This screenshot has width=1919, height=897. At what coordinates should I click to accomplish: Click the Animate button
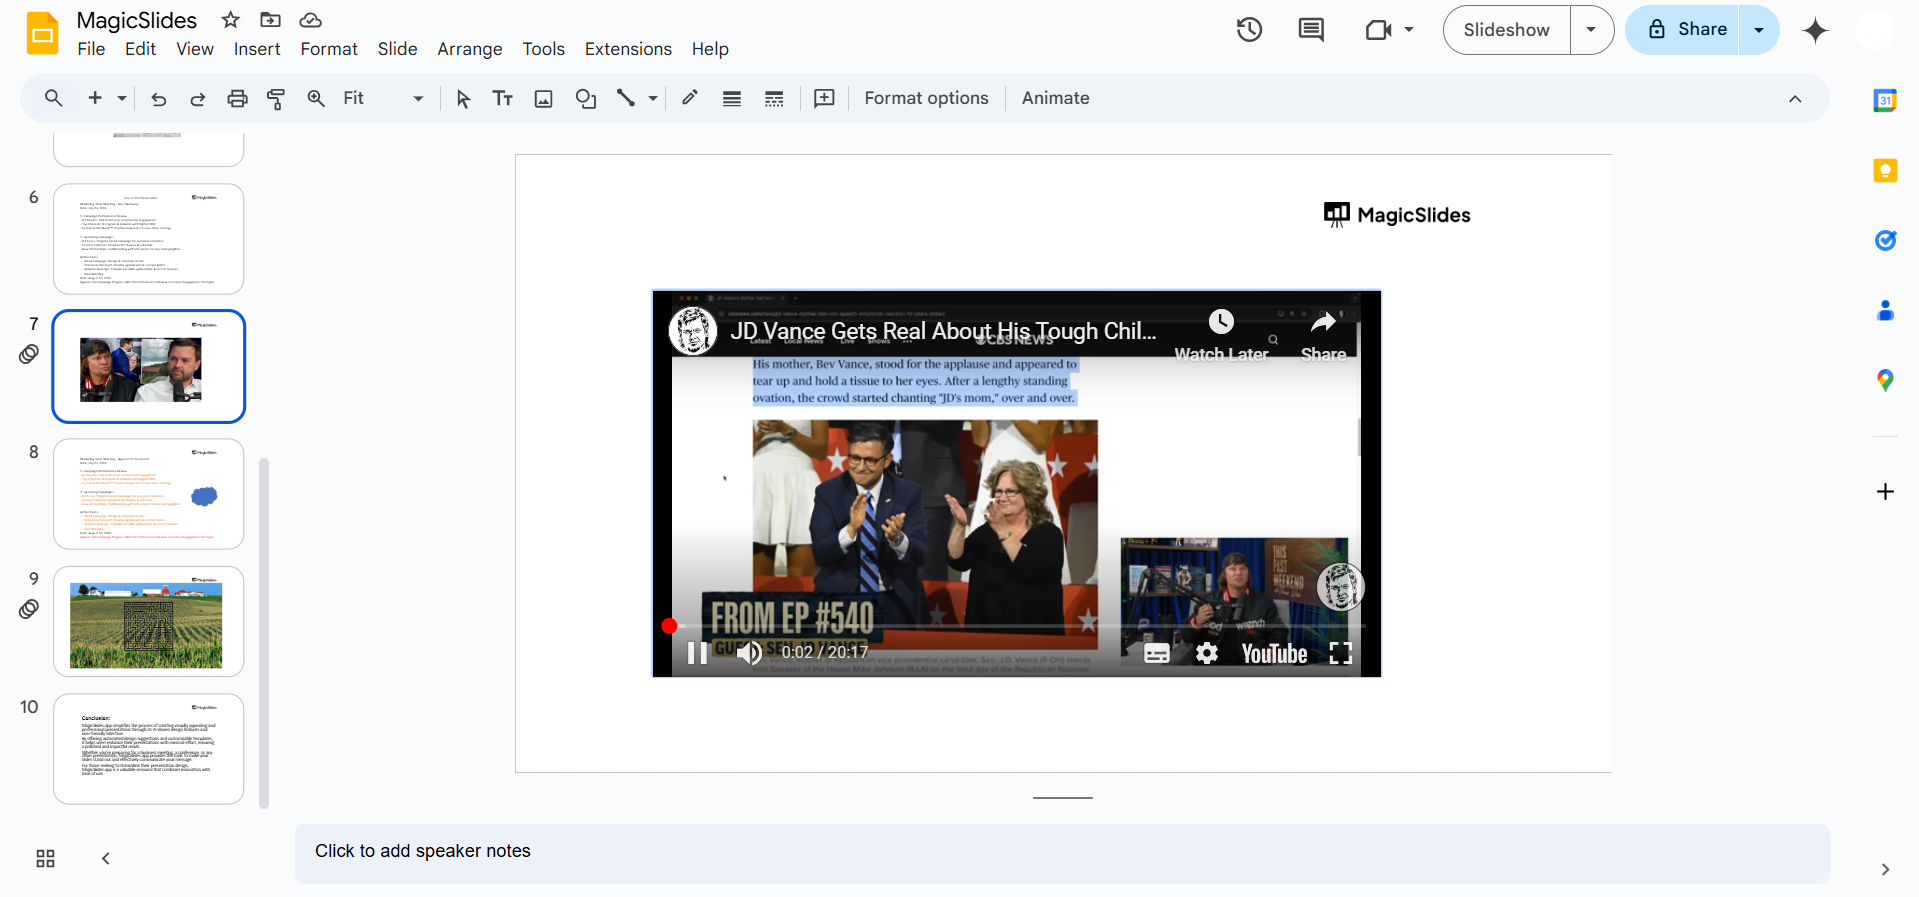1055,98
